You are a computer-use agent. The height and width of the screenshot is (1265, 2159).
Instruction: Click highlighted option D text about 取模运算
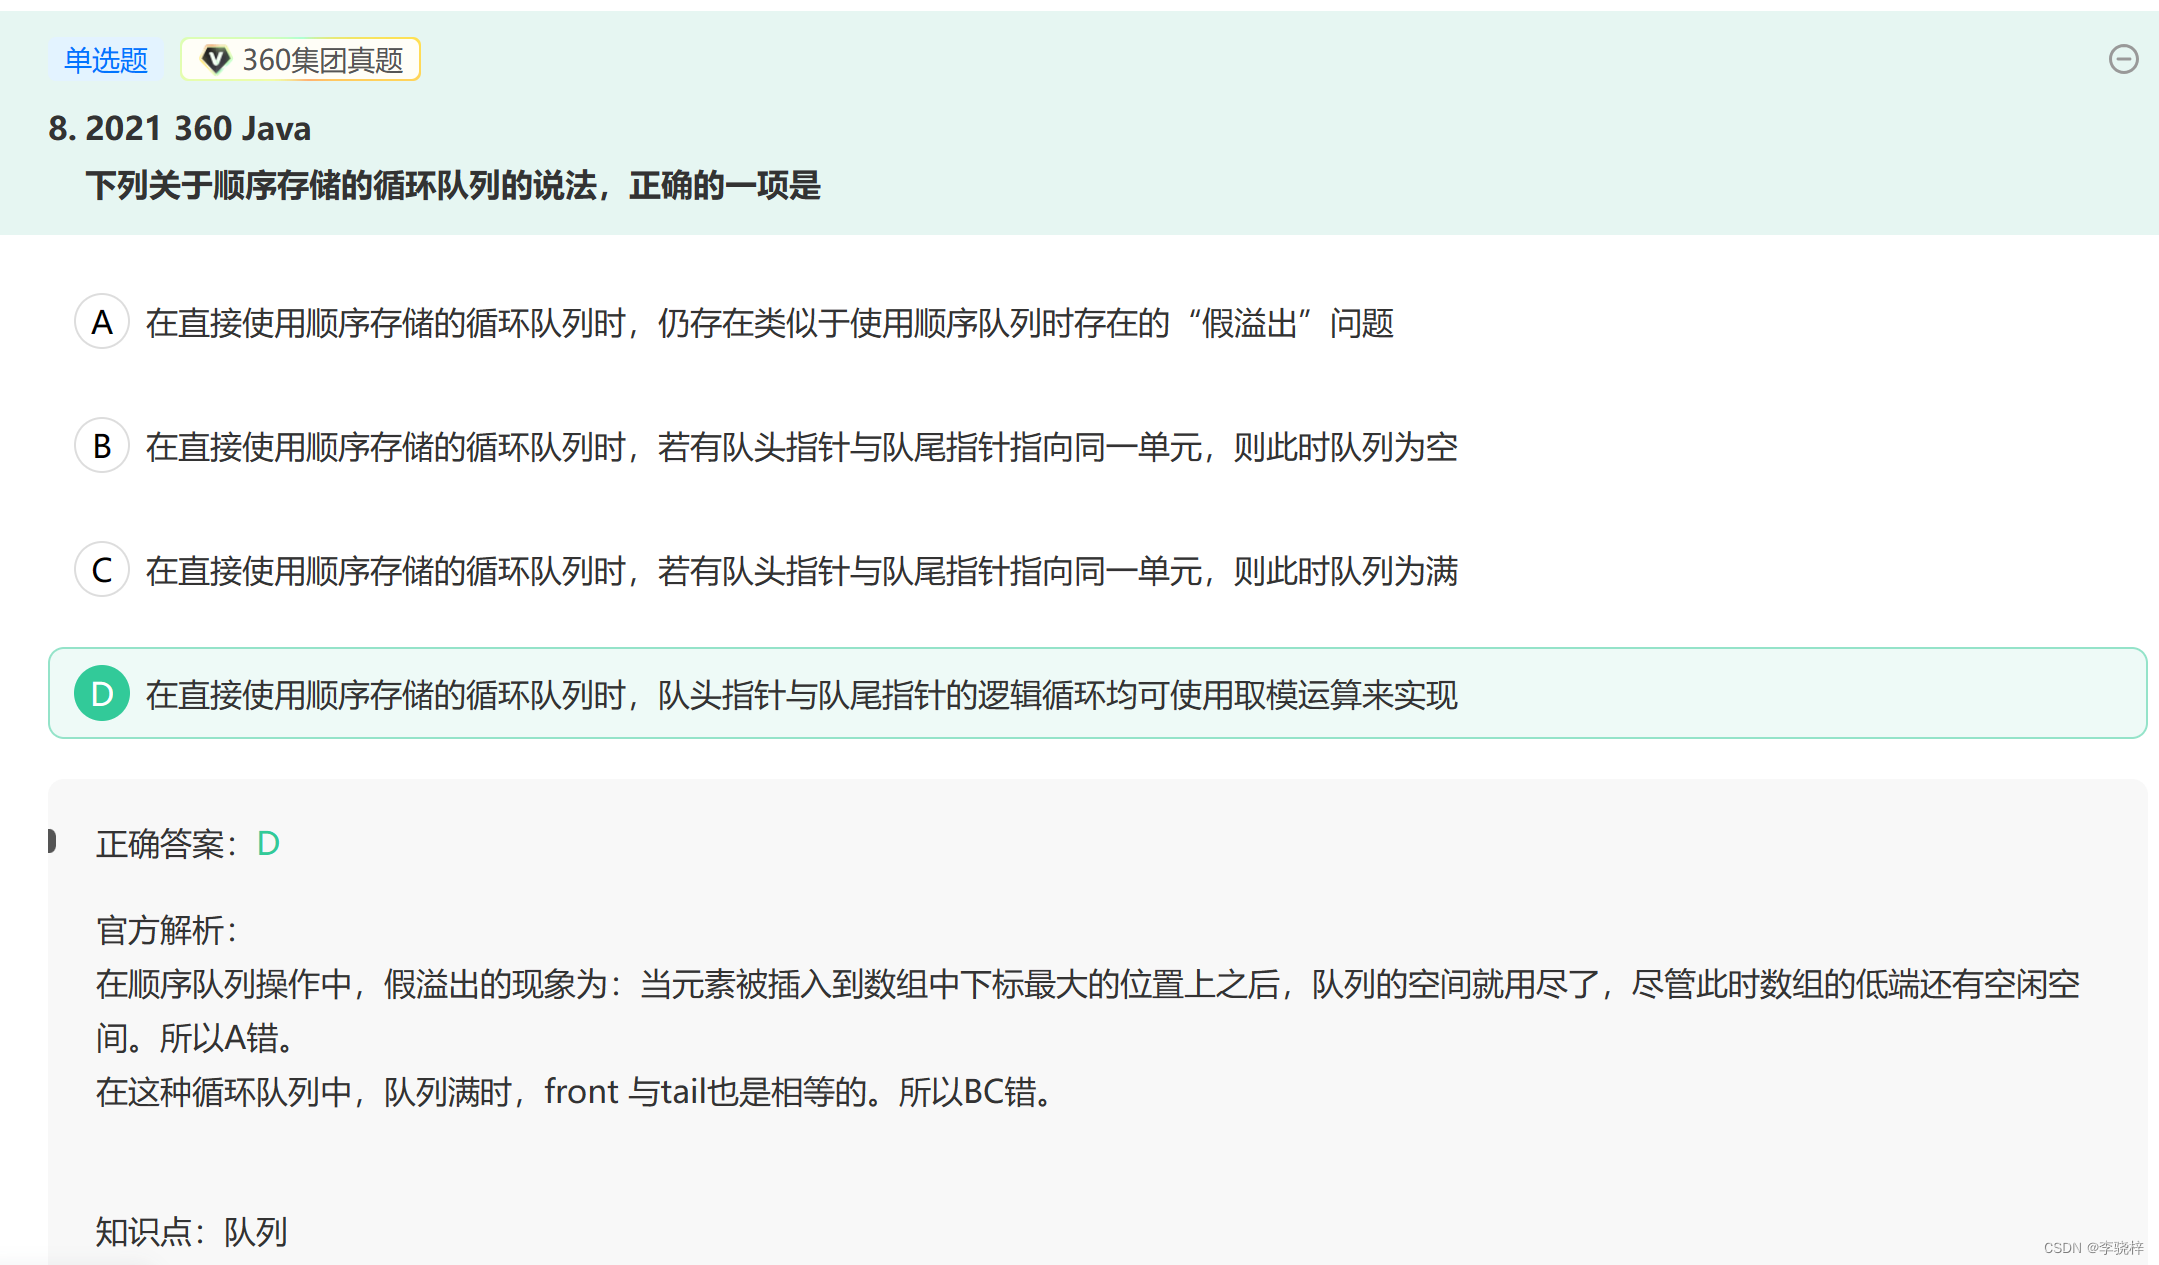800,695
